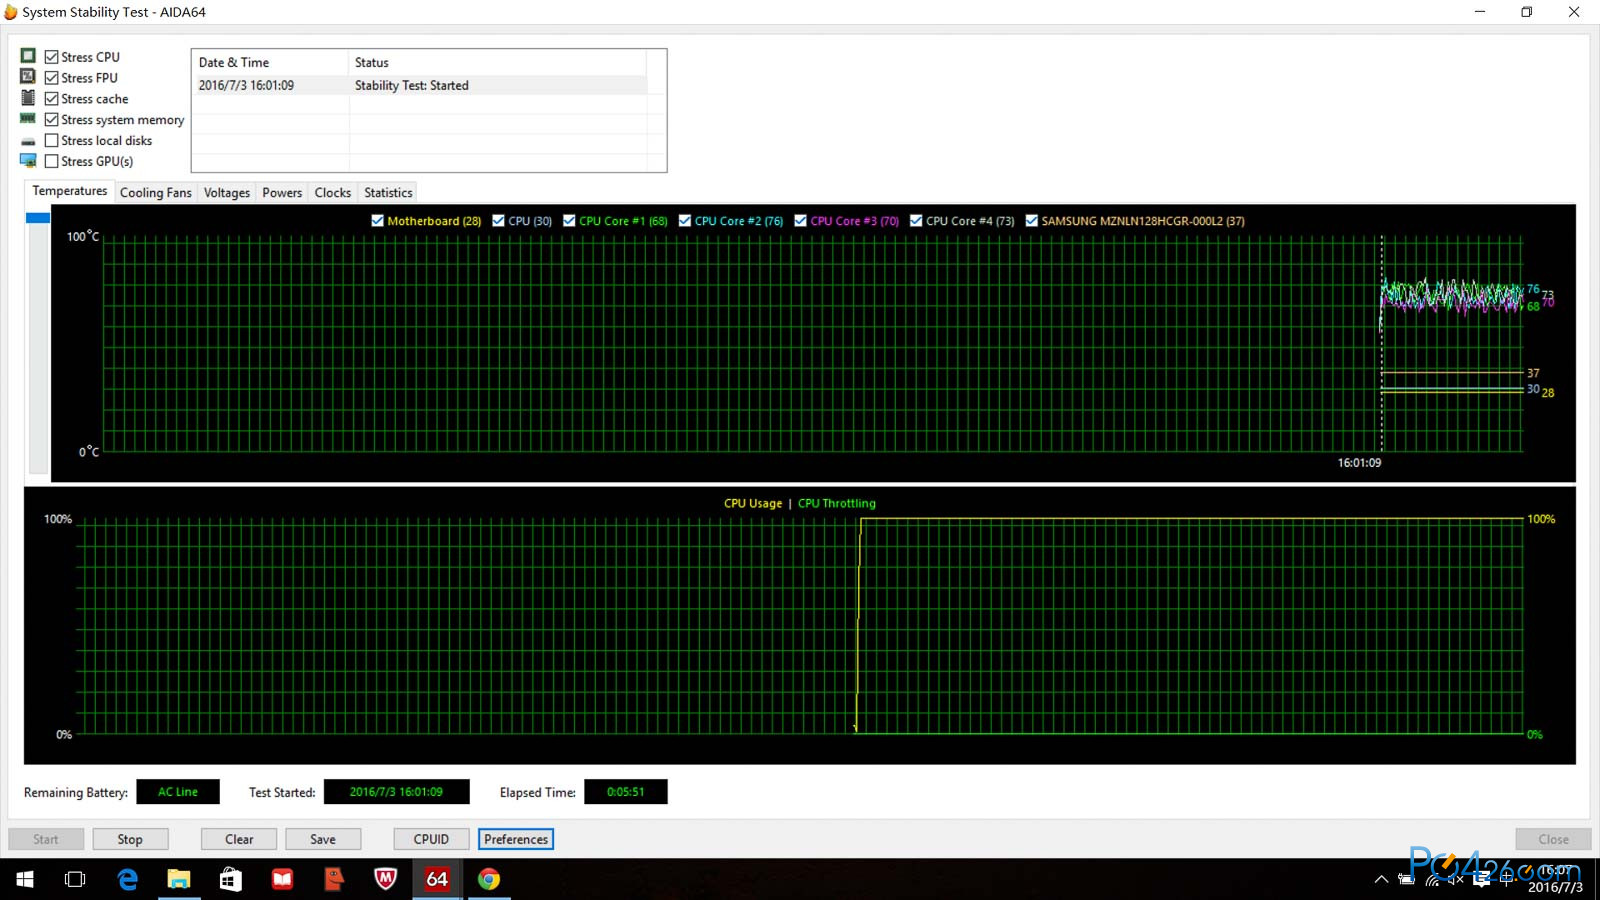1600x900 pixels.
Task: Switch to the Cooling Fans tab
Action: click(x=155, y=193)
